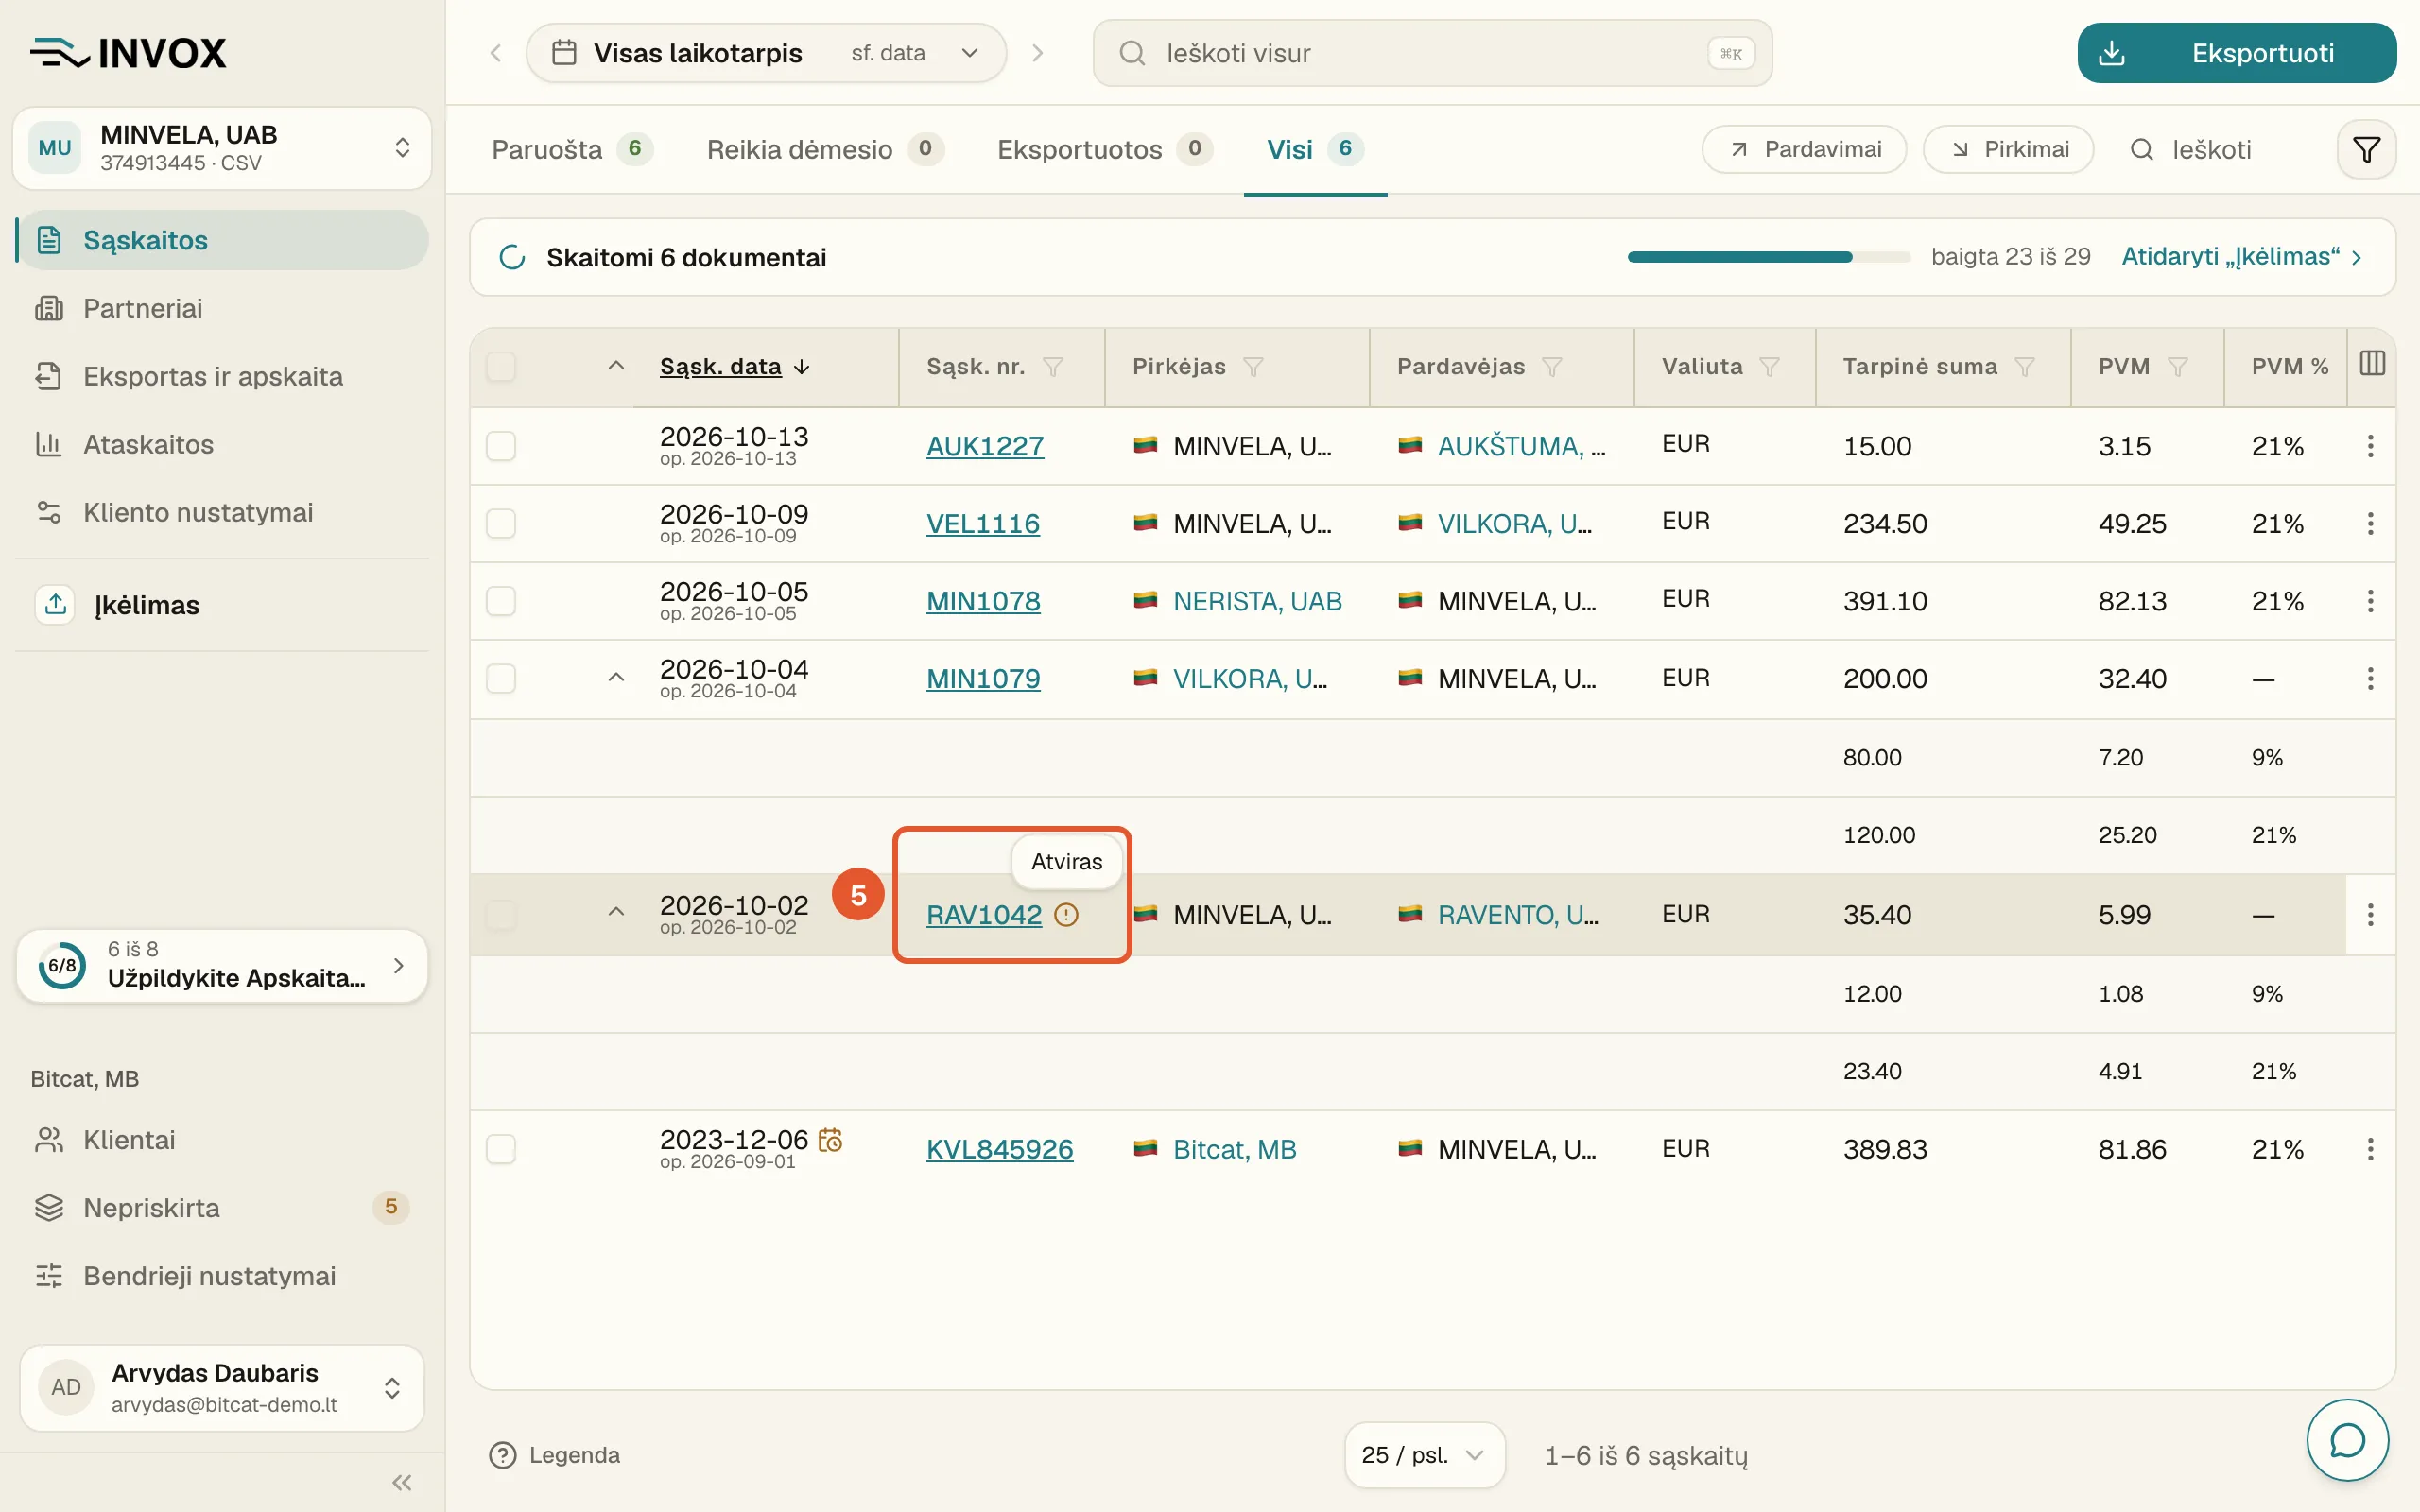
Task: Open MINVELA, UAB company switcher
Action: (222, 148)
